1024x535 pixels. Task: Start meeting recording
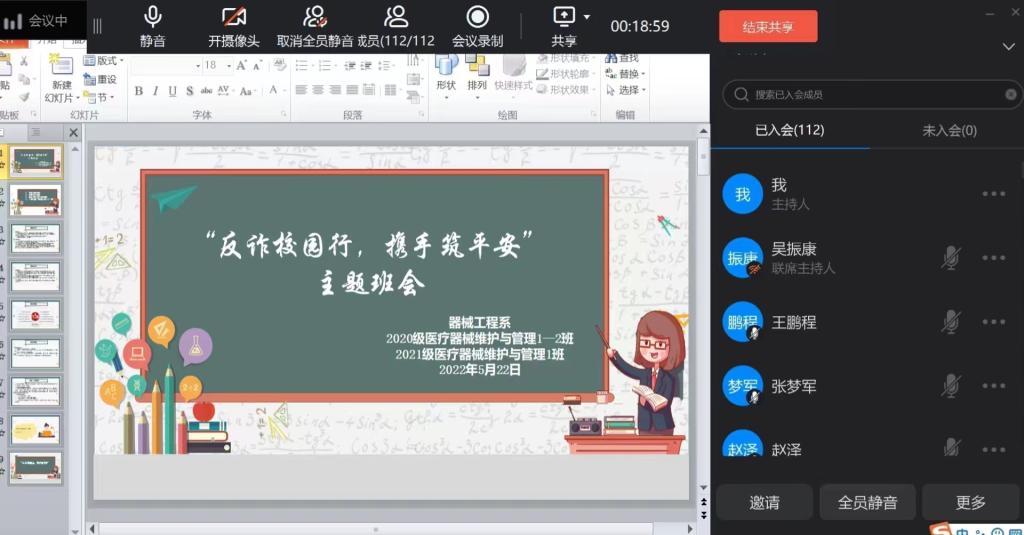[477, 17]
